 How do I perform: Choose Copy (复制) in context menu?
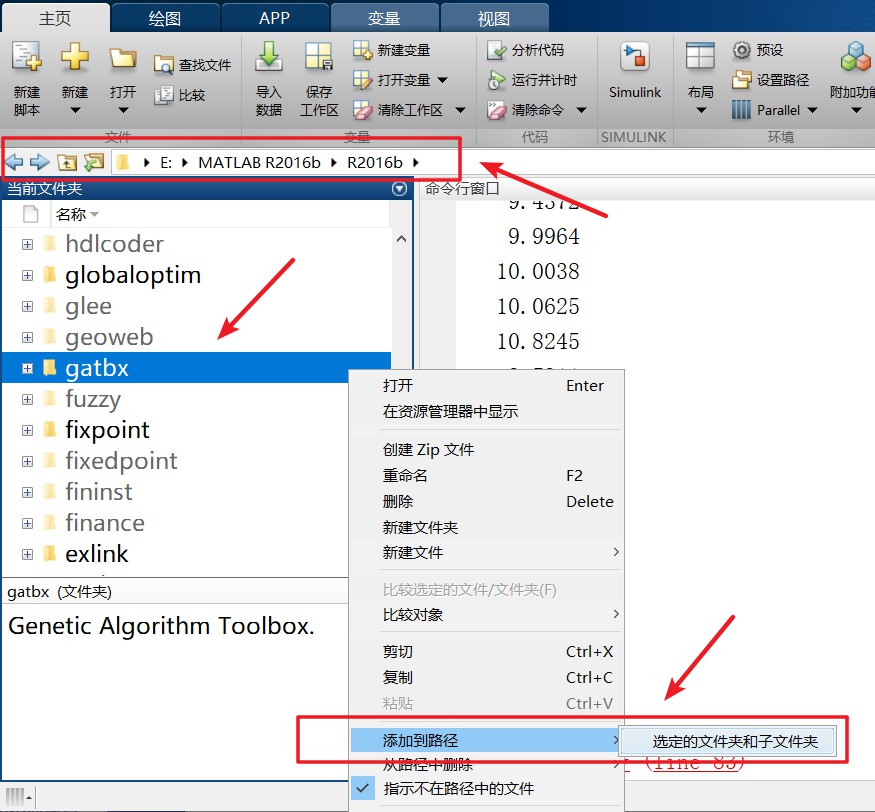[487, 678]
